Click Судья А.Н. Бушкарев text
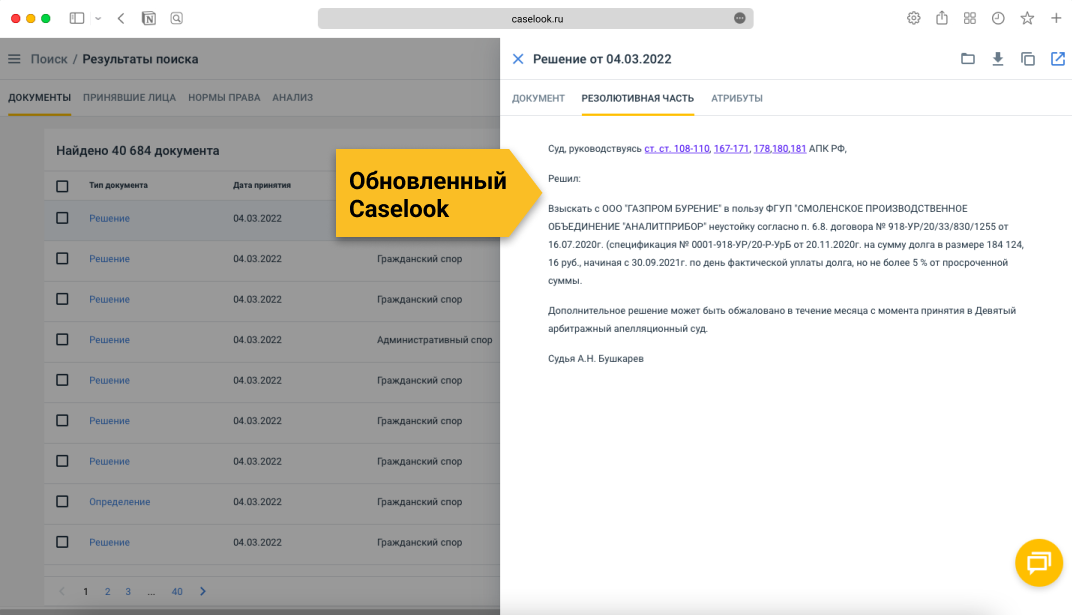The image size is (1072, 615). [595, 358]
